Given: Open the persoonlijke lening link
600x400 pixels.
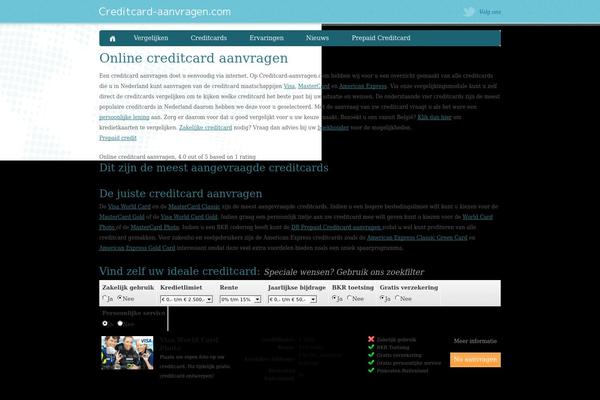Looking at the screenshot, I should tap(124, 117).
